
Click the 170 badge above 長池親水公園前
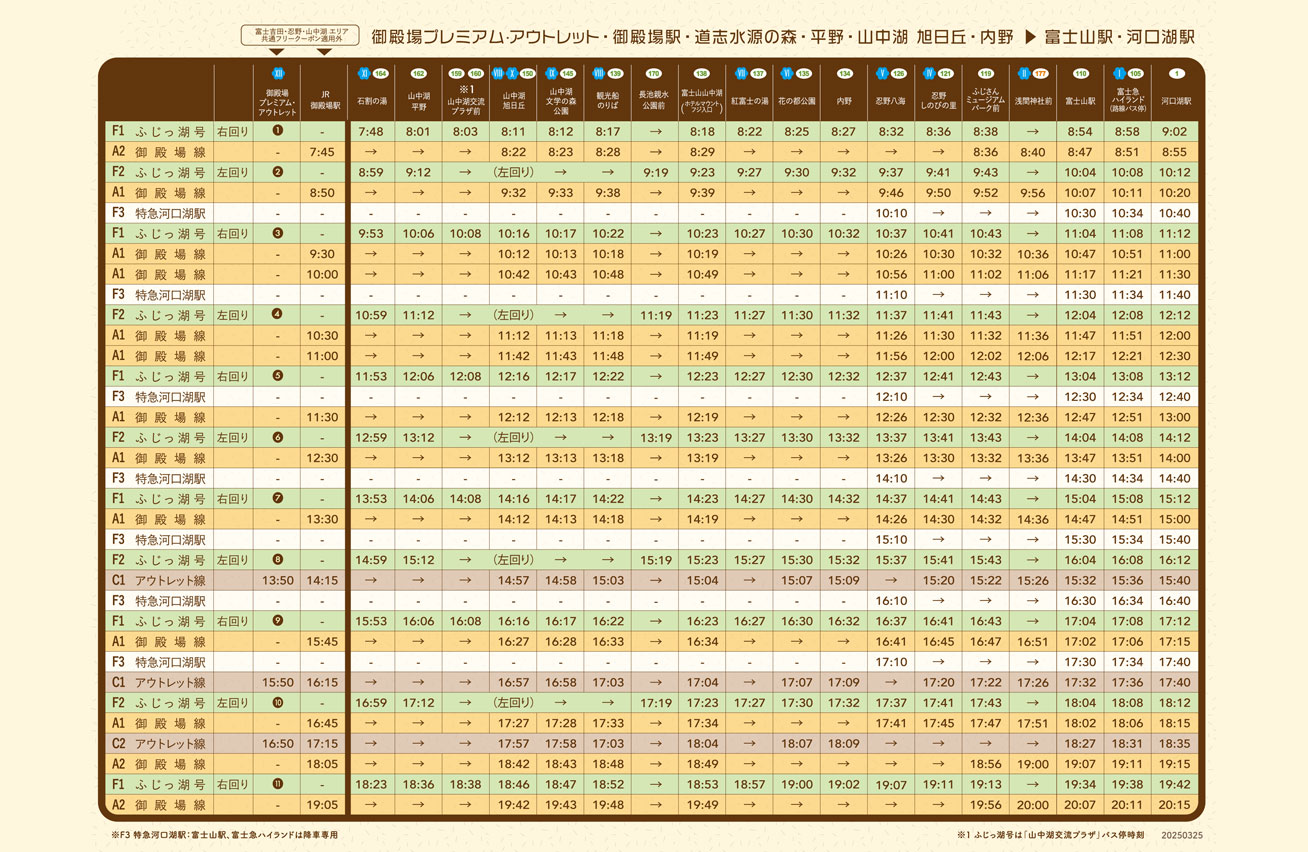click(654, 74)
